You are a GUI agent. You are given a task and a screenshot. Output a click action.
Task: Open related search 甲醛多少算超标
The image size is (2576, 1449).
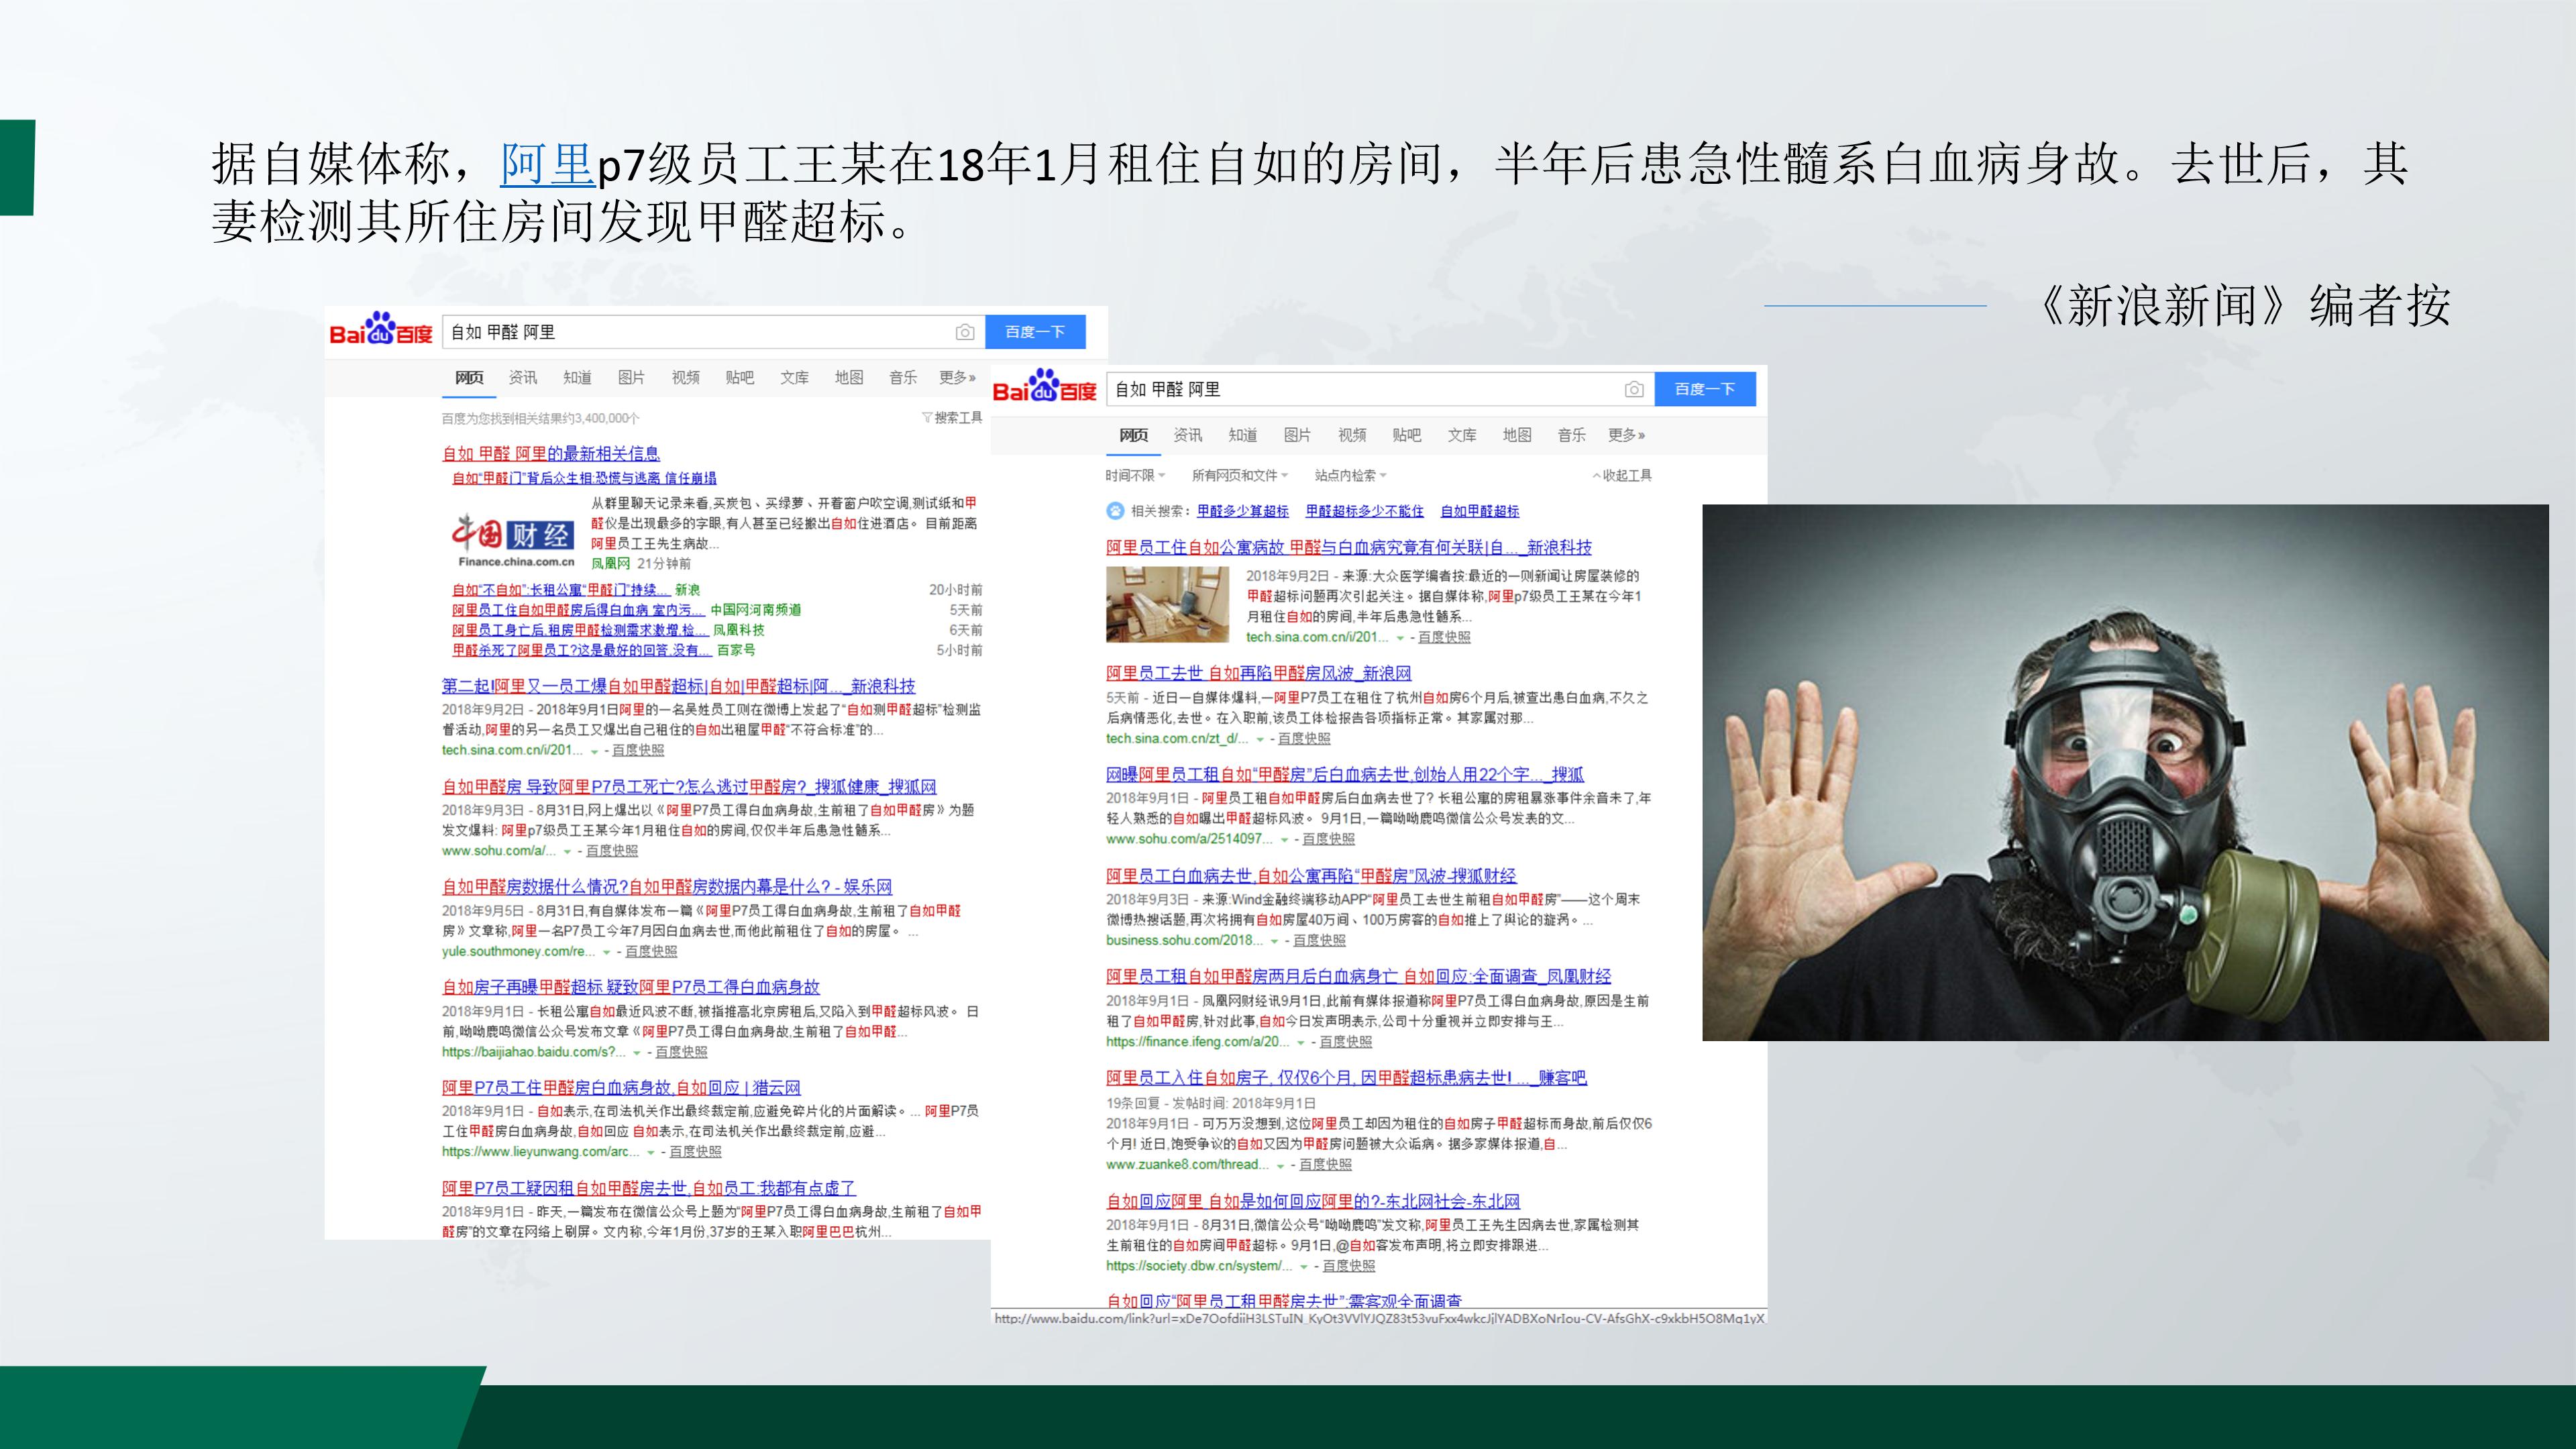tap(1243, 511)
